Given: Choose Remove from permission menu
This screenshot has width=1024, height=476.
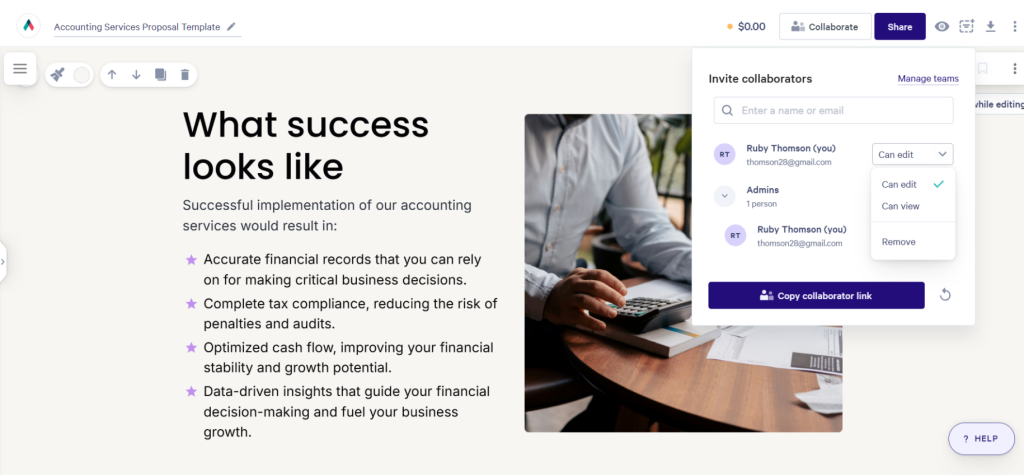Looking at the screenshot, I should 898,242.
